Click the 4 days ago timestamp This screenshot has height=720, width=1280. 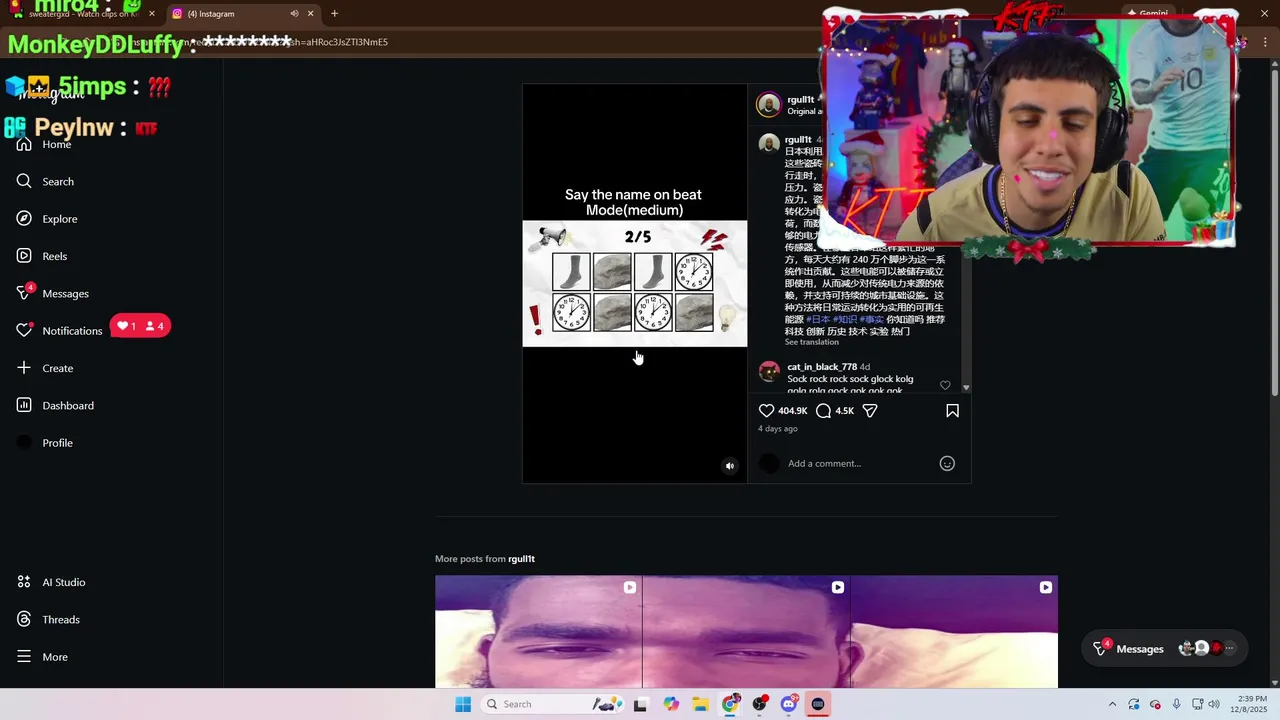[777, 429]
